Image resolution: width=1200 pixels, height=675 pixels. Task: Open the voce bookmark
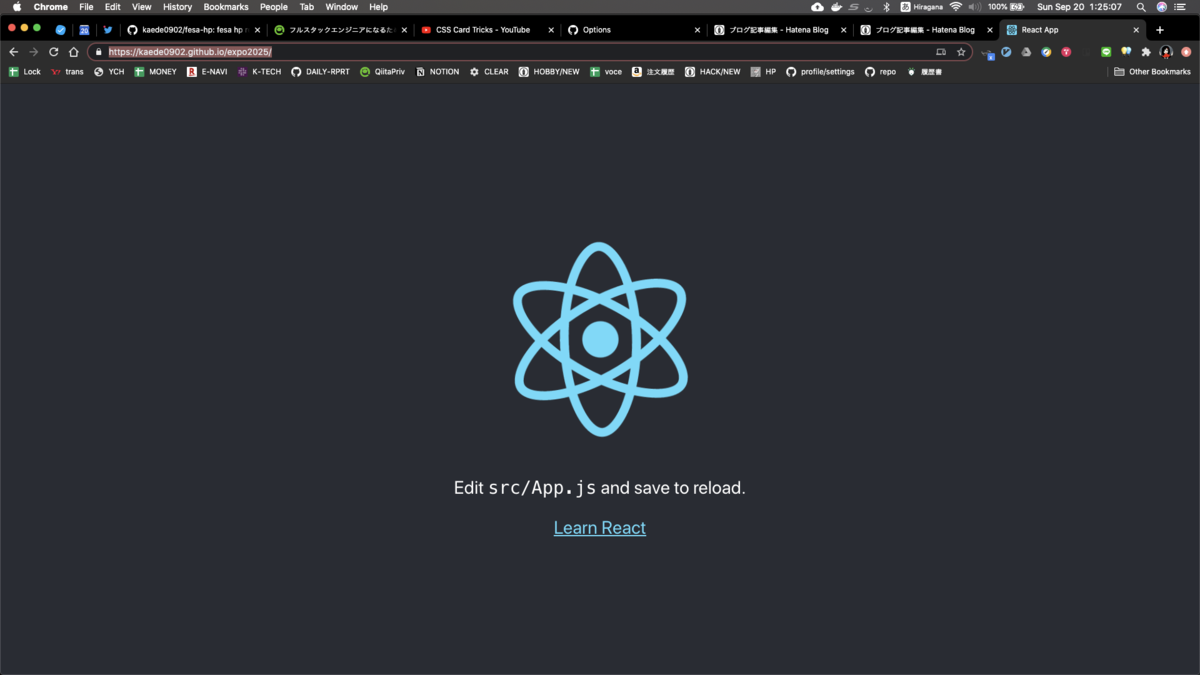pyautogui.click(x=606, y=72)
